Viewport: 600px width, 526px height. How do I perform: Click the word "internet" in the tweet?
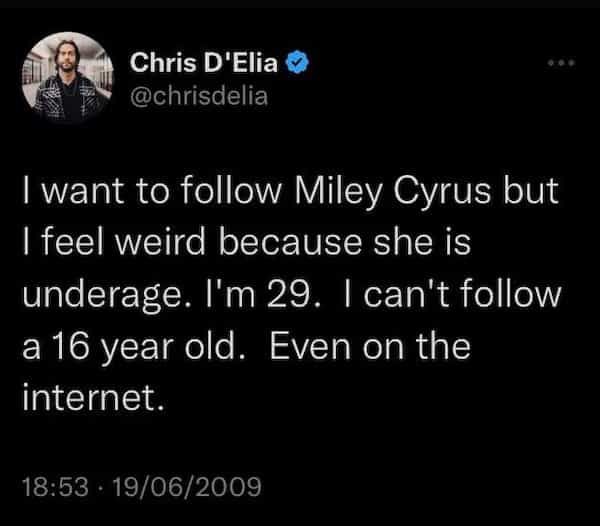tap(94, 400)
